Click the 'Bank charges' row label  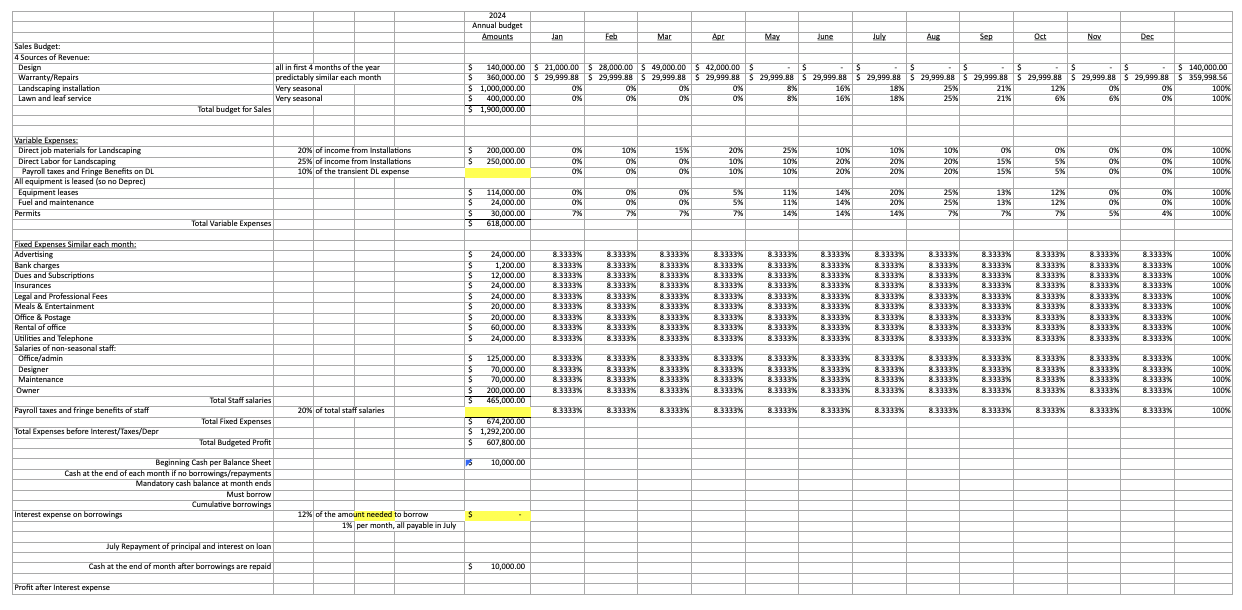point(36,265)
